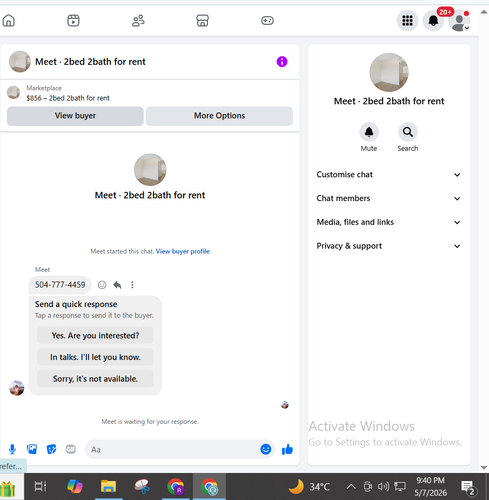Attach a photo file icon

pyautogui.click(x=32, y=449)
